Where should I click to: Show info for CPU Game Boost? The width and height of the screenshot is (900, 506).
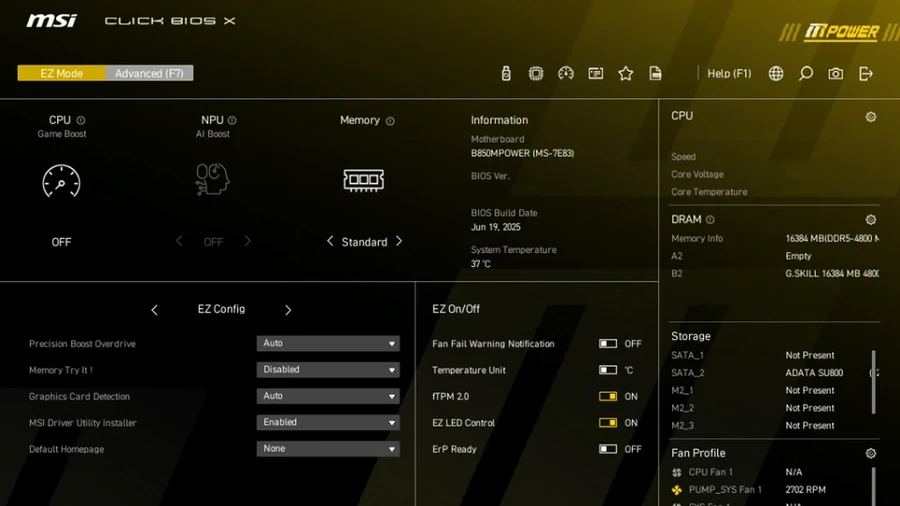pos(81,120)
